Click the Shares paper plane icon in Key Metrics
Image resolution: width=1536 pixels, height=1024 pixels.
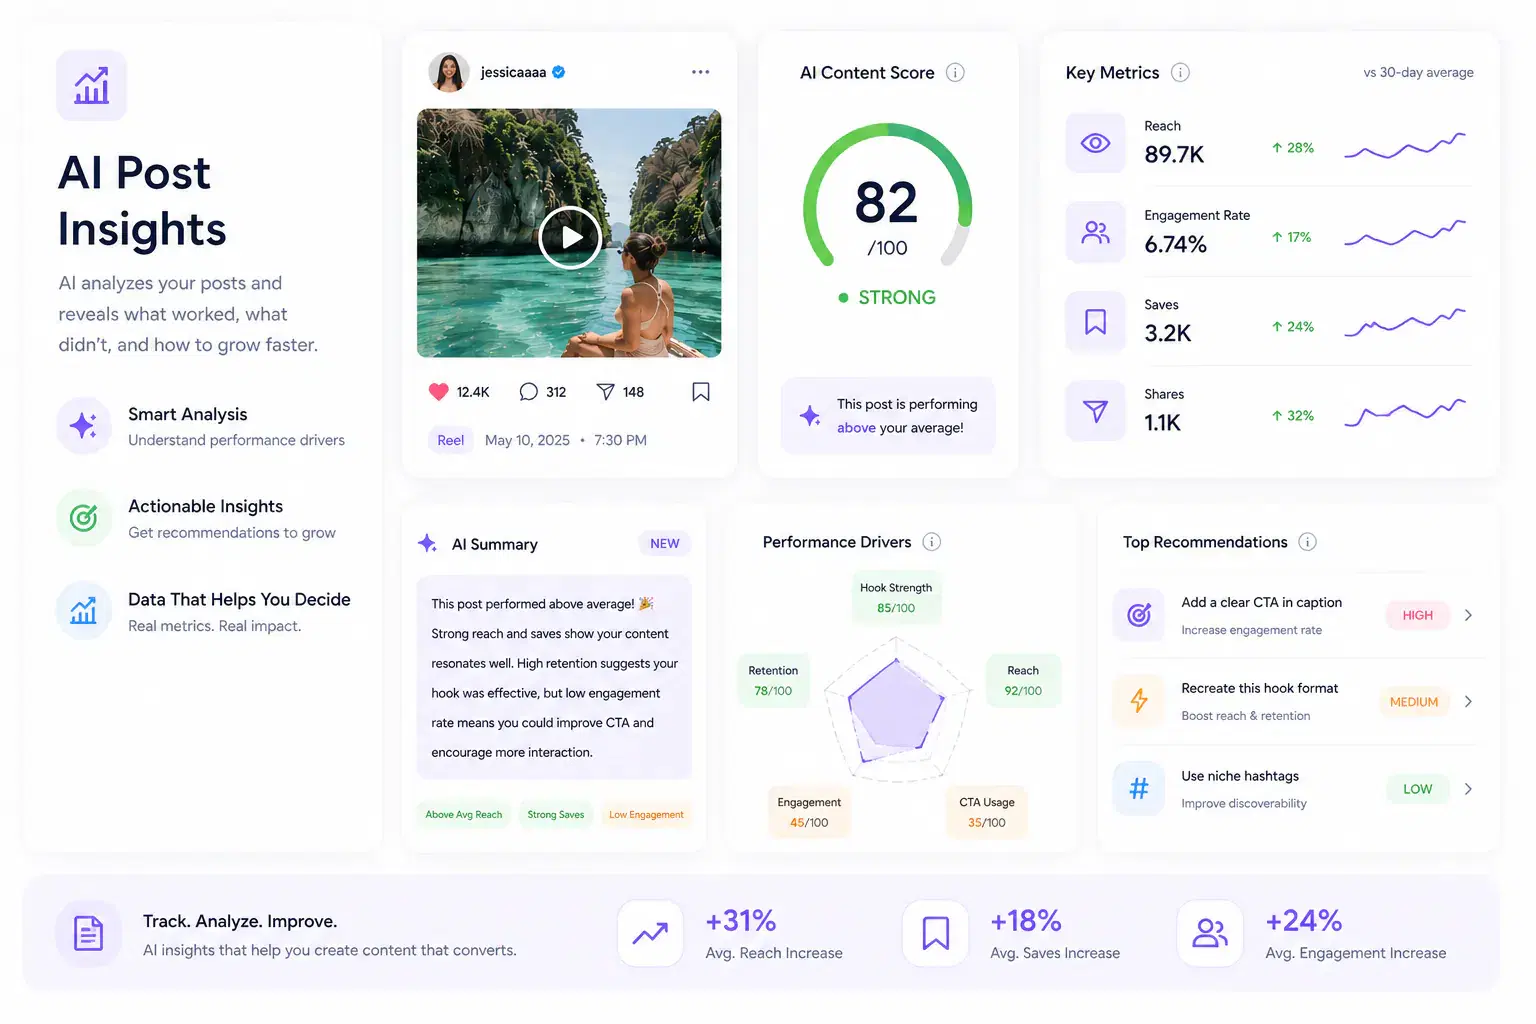pos(1096,411)
